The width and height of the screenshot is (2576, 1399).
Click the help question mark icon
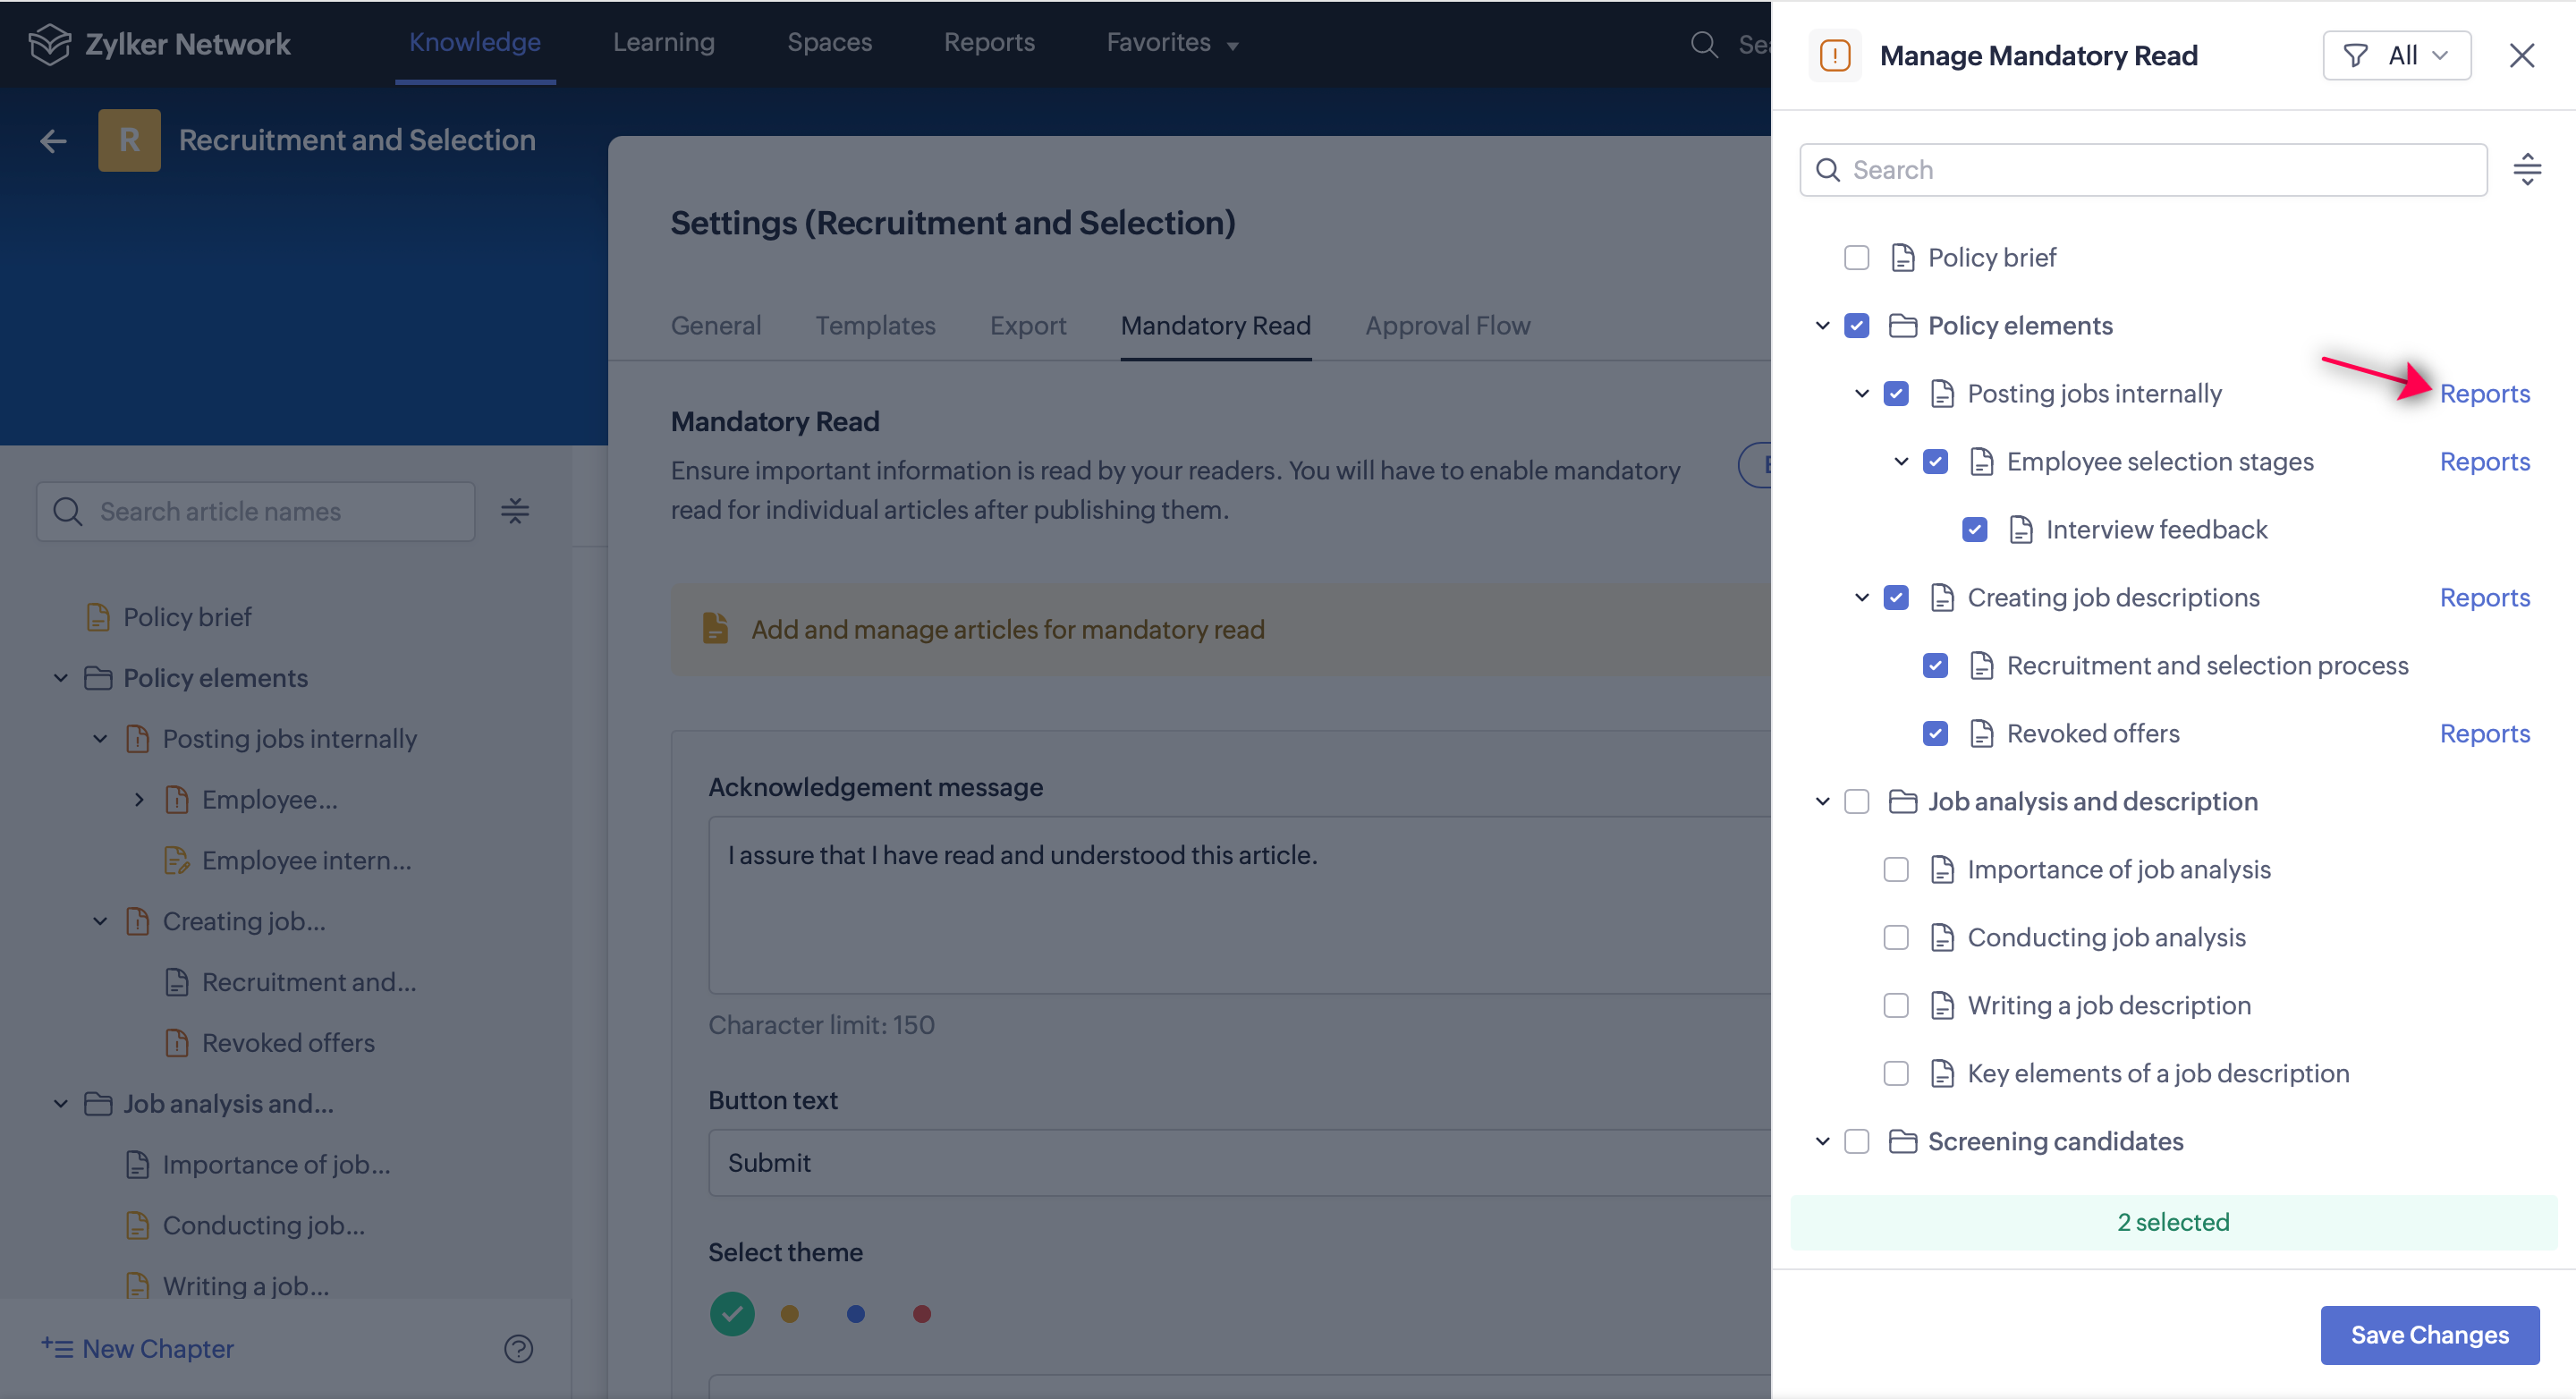[x=518, y=1349]
